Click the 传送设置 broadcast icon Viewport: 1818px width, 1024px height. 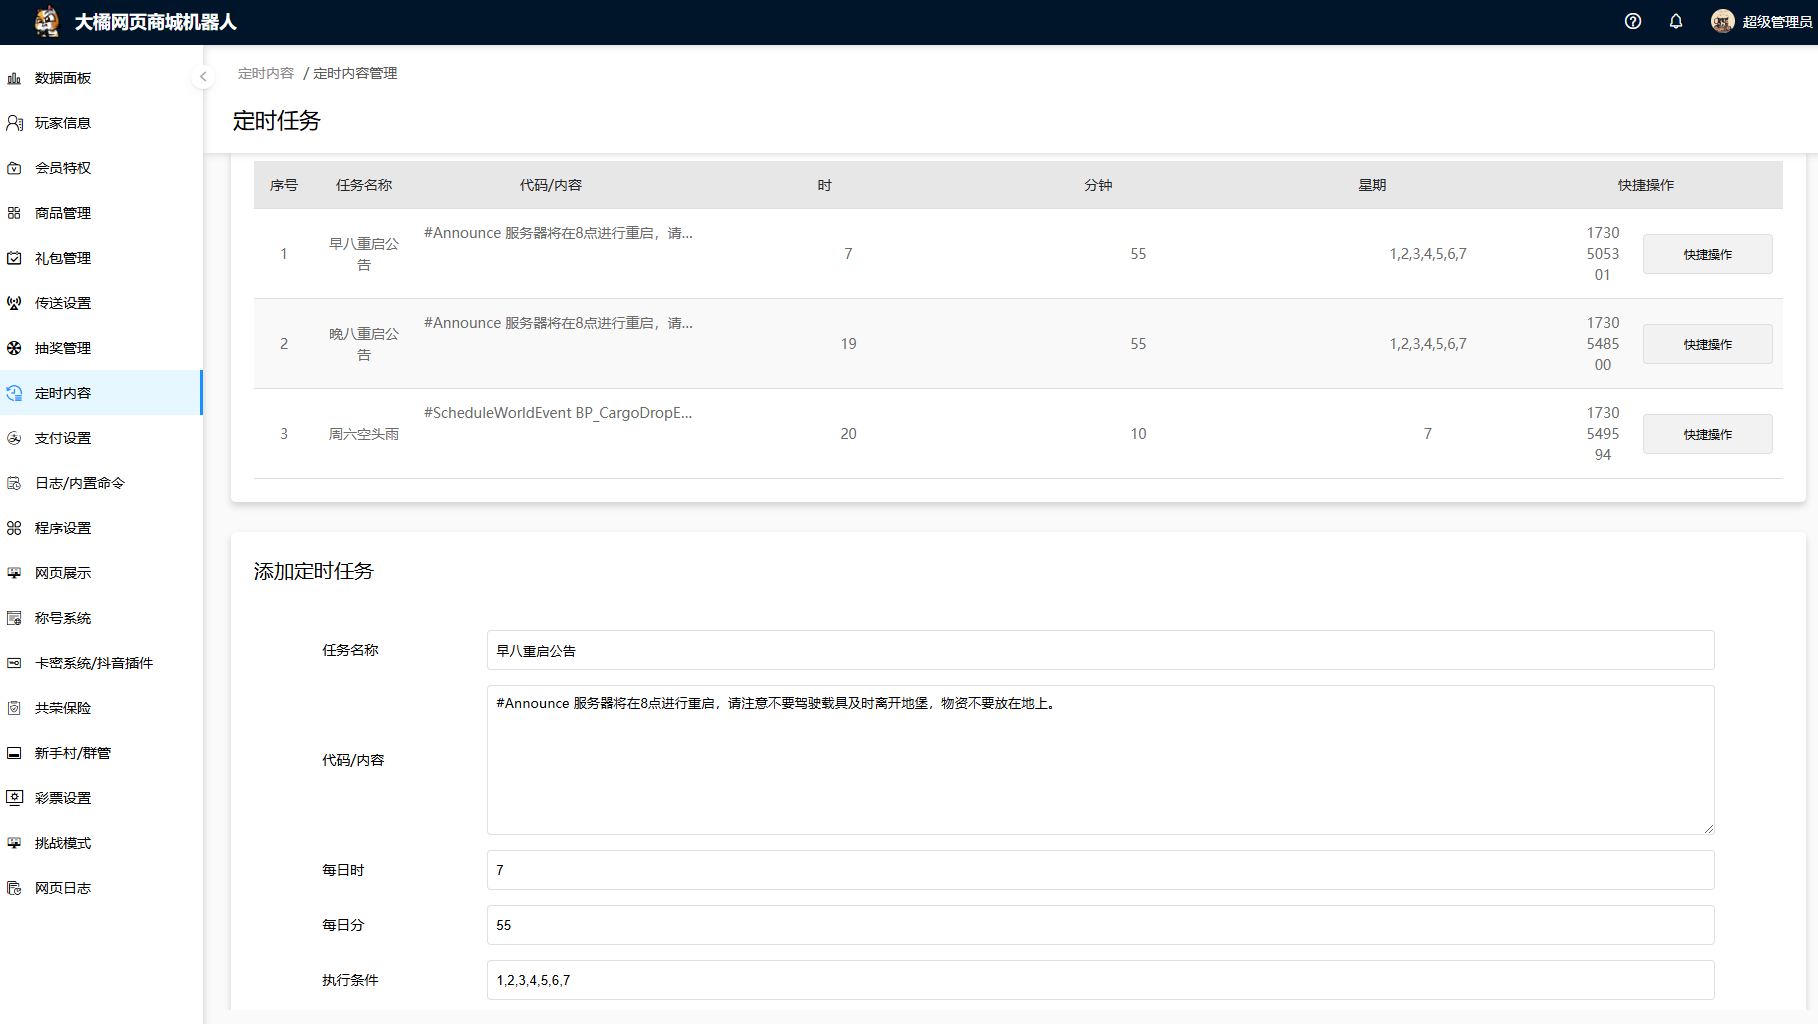coord(14,303)
